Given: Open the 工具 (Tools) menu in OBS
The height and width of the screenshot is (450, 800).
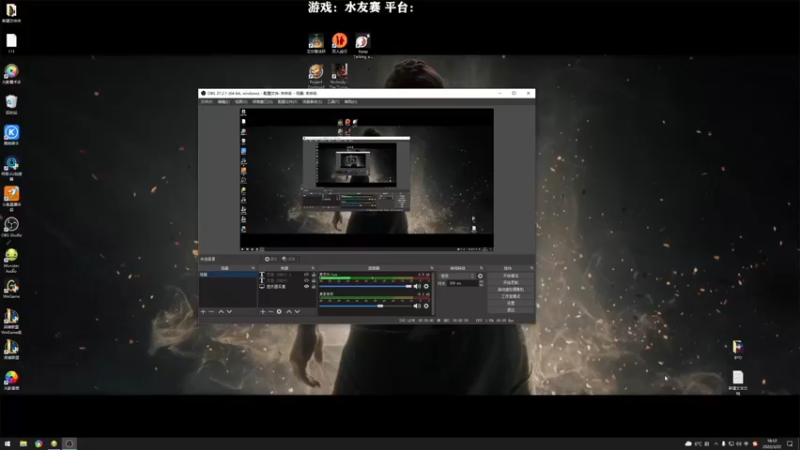Looking at the screenshot, I should pyautogui.click(x=333, y=102).
